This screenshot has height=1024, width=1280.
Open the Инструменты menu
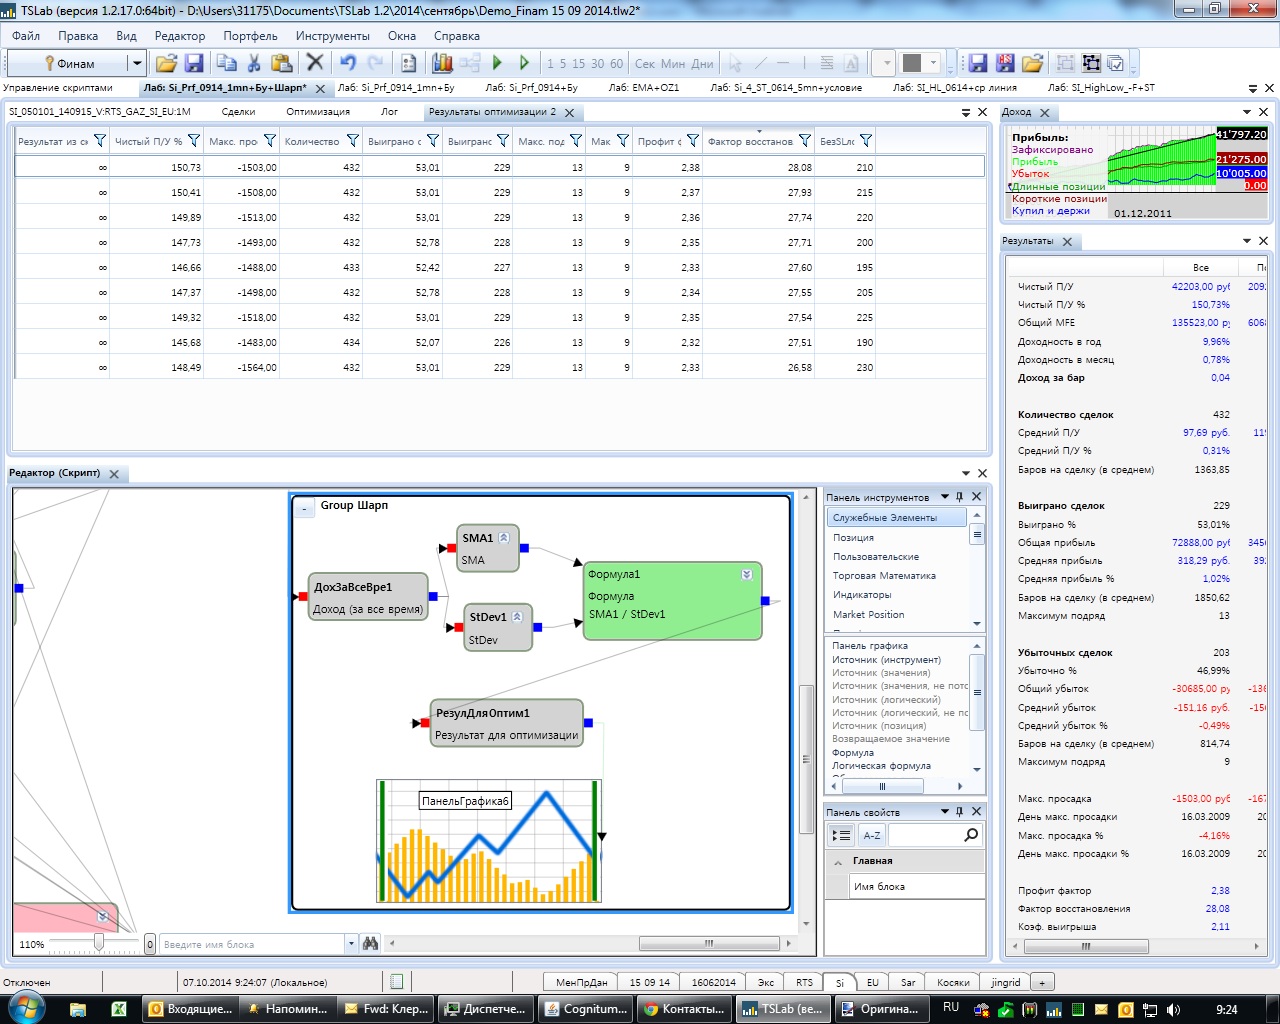point(332,35)
